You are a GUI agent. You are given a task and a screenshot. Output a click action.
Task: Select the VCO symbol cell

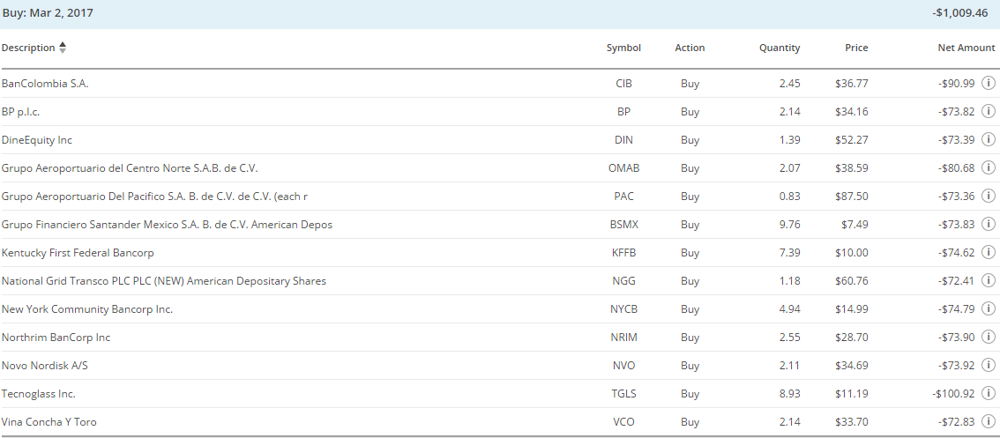click(623, 421)
